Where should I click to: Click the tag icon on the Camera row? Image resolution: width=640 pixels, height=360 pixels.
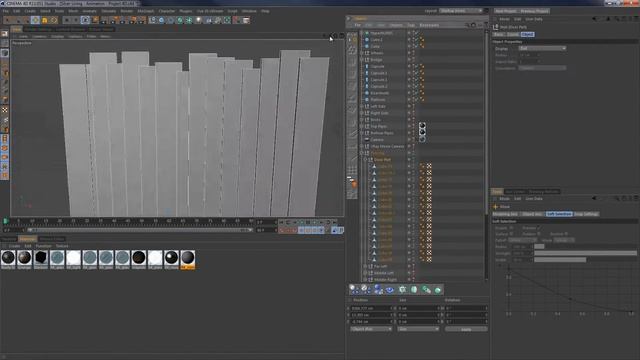pyautogui.click(x=422, y=140)
